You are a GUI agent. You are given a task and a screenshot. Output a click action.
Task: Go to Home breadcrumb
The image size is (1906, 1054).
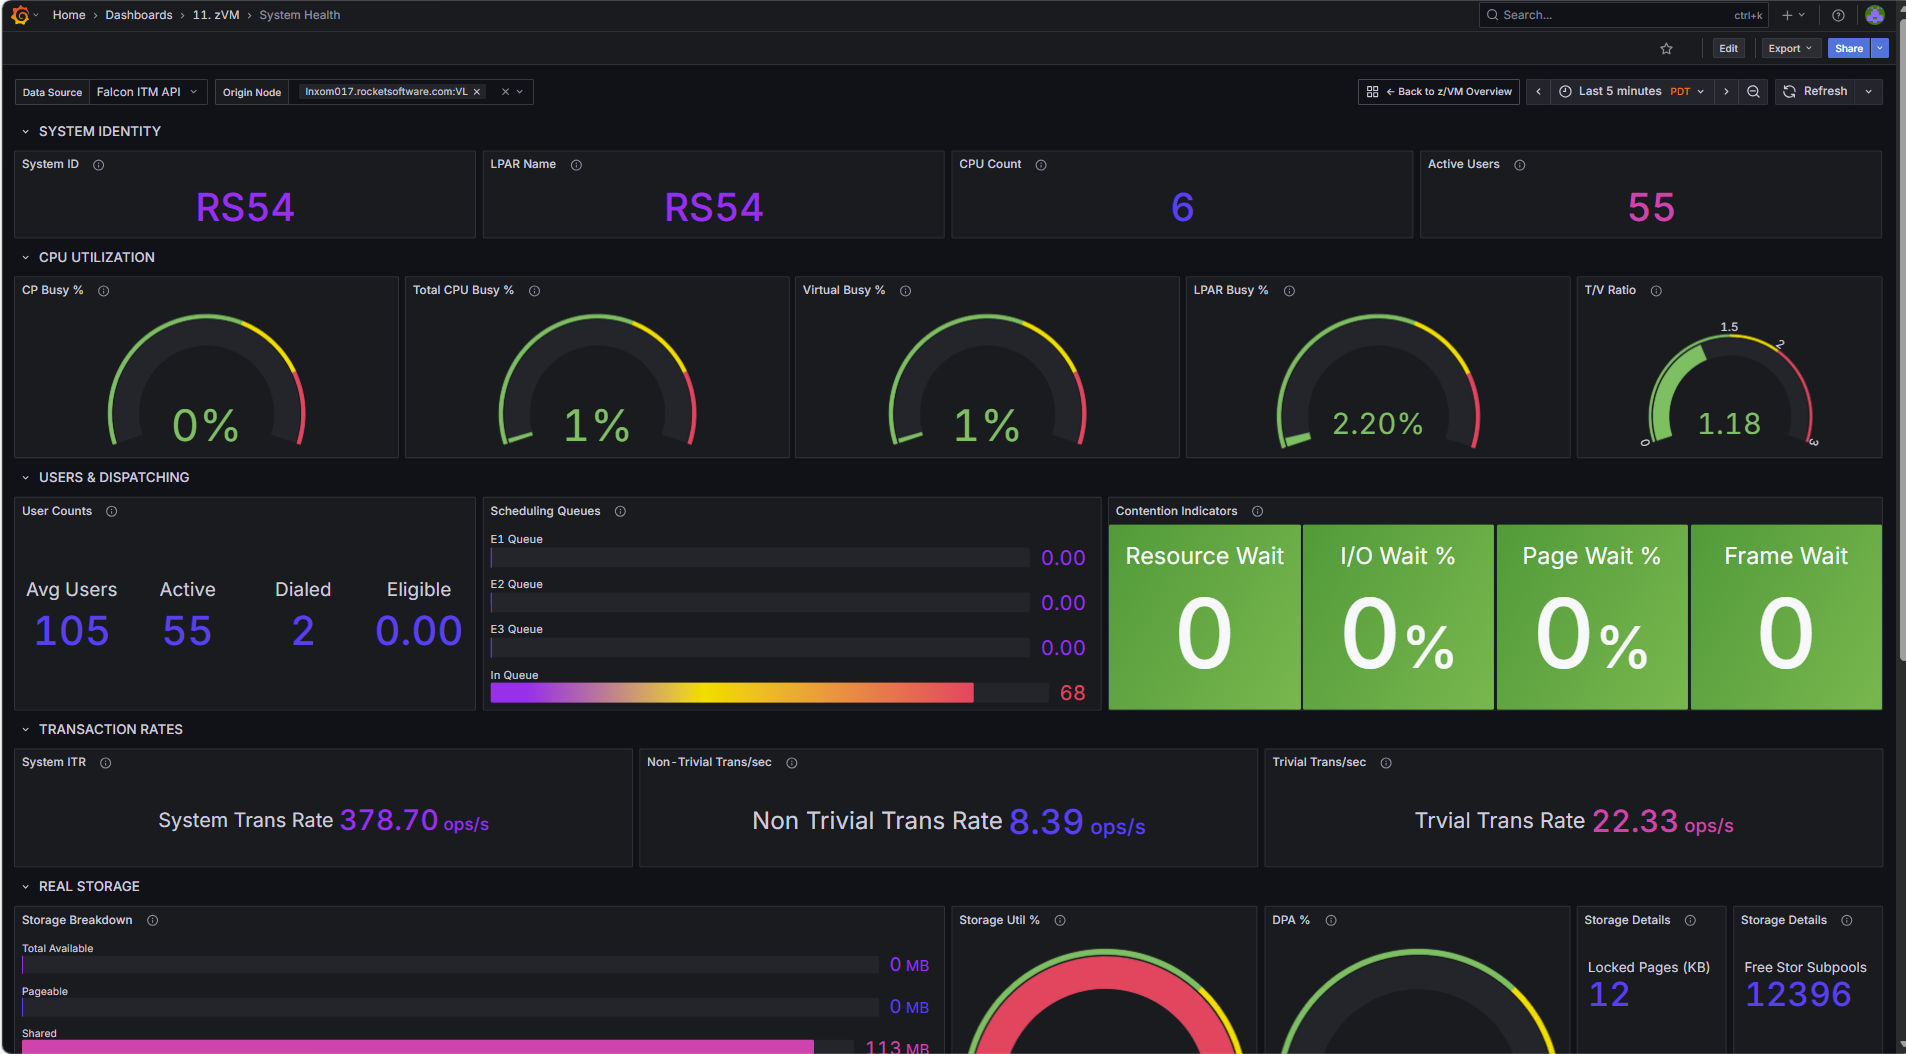coord(69,15)
